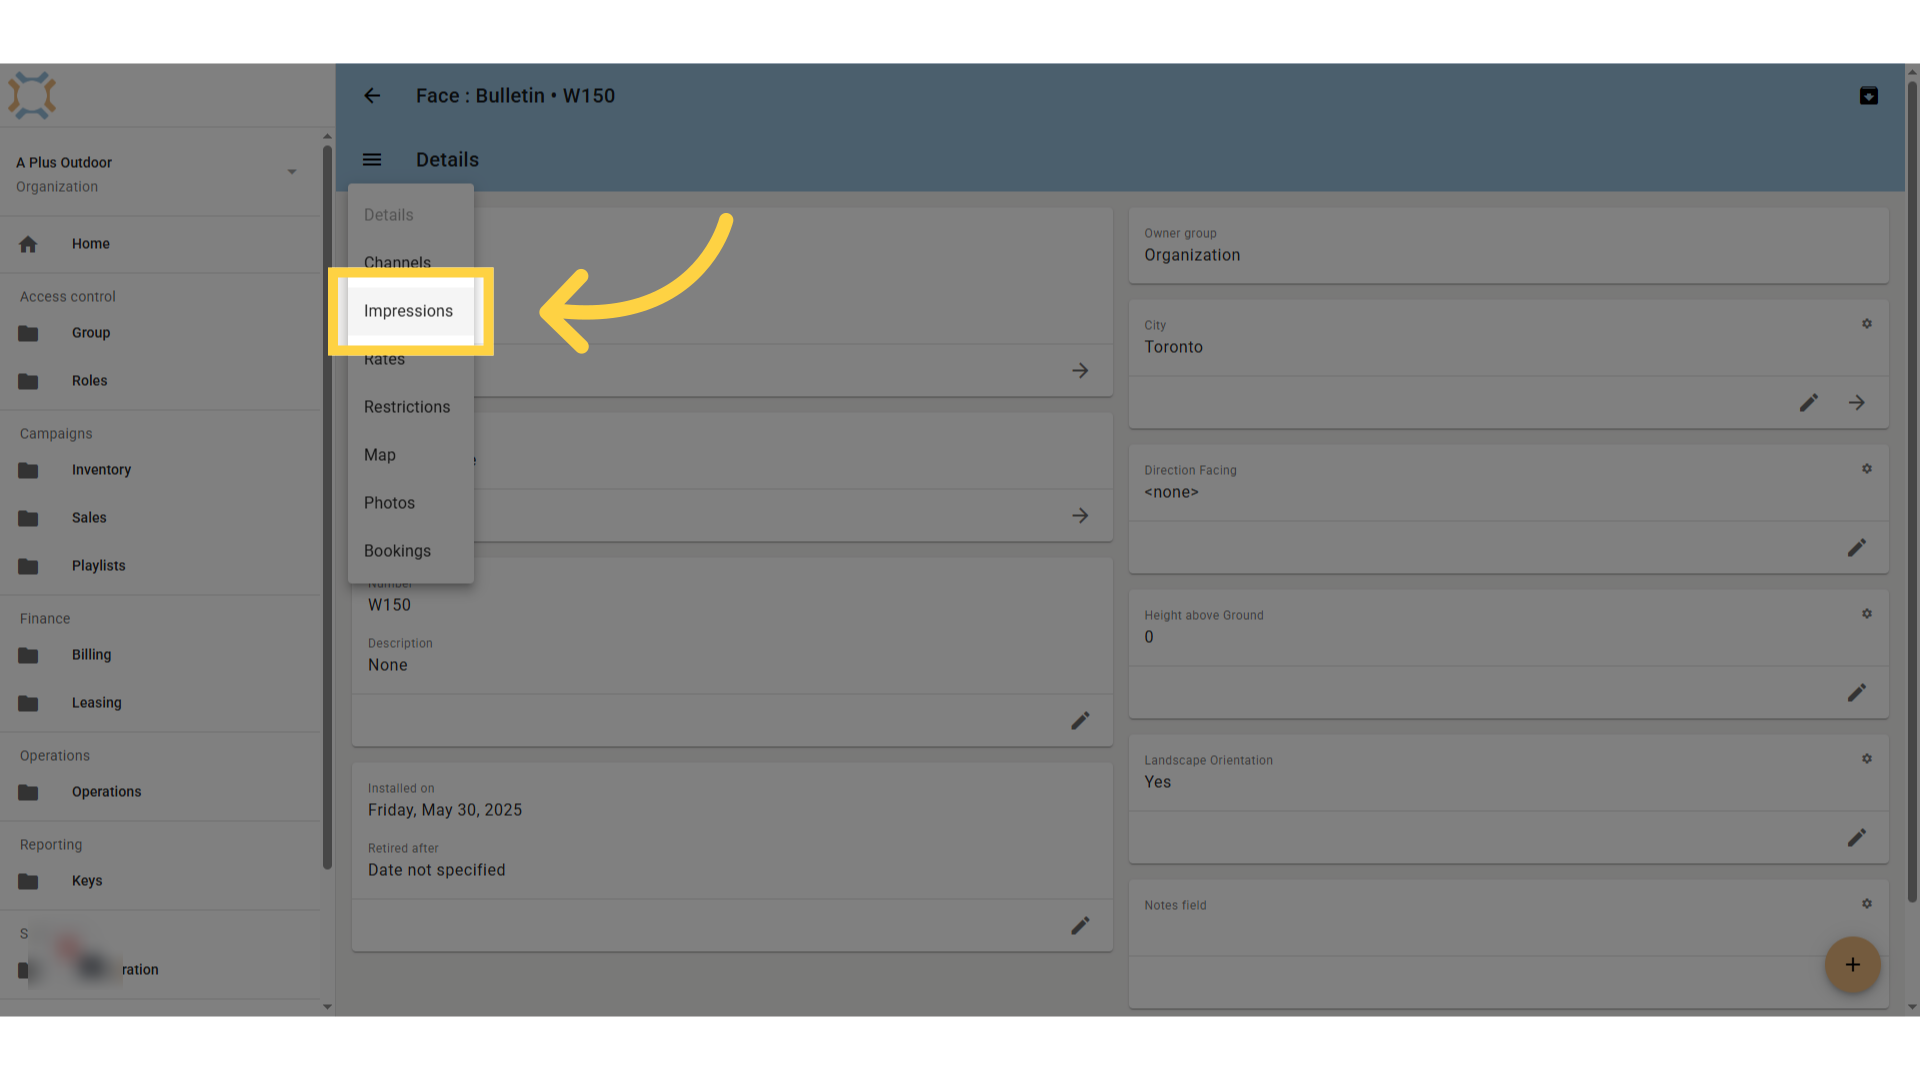1920x1080 pixels.
Task: Edit the Installed on date card
Action: point(1080,926)
